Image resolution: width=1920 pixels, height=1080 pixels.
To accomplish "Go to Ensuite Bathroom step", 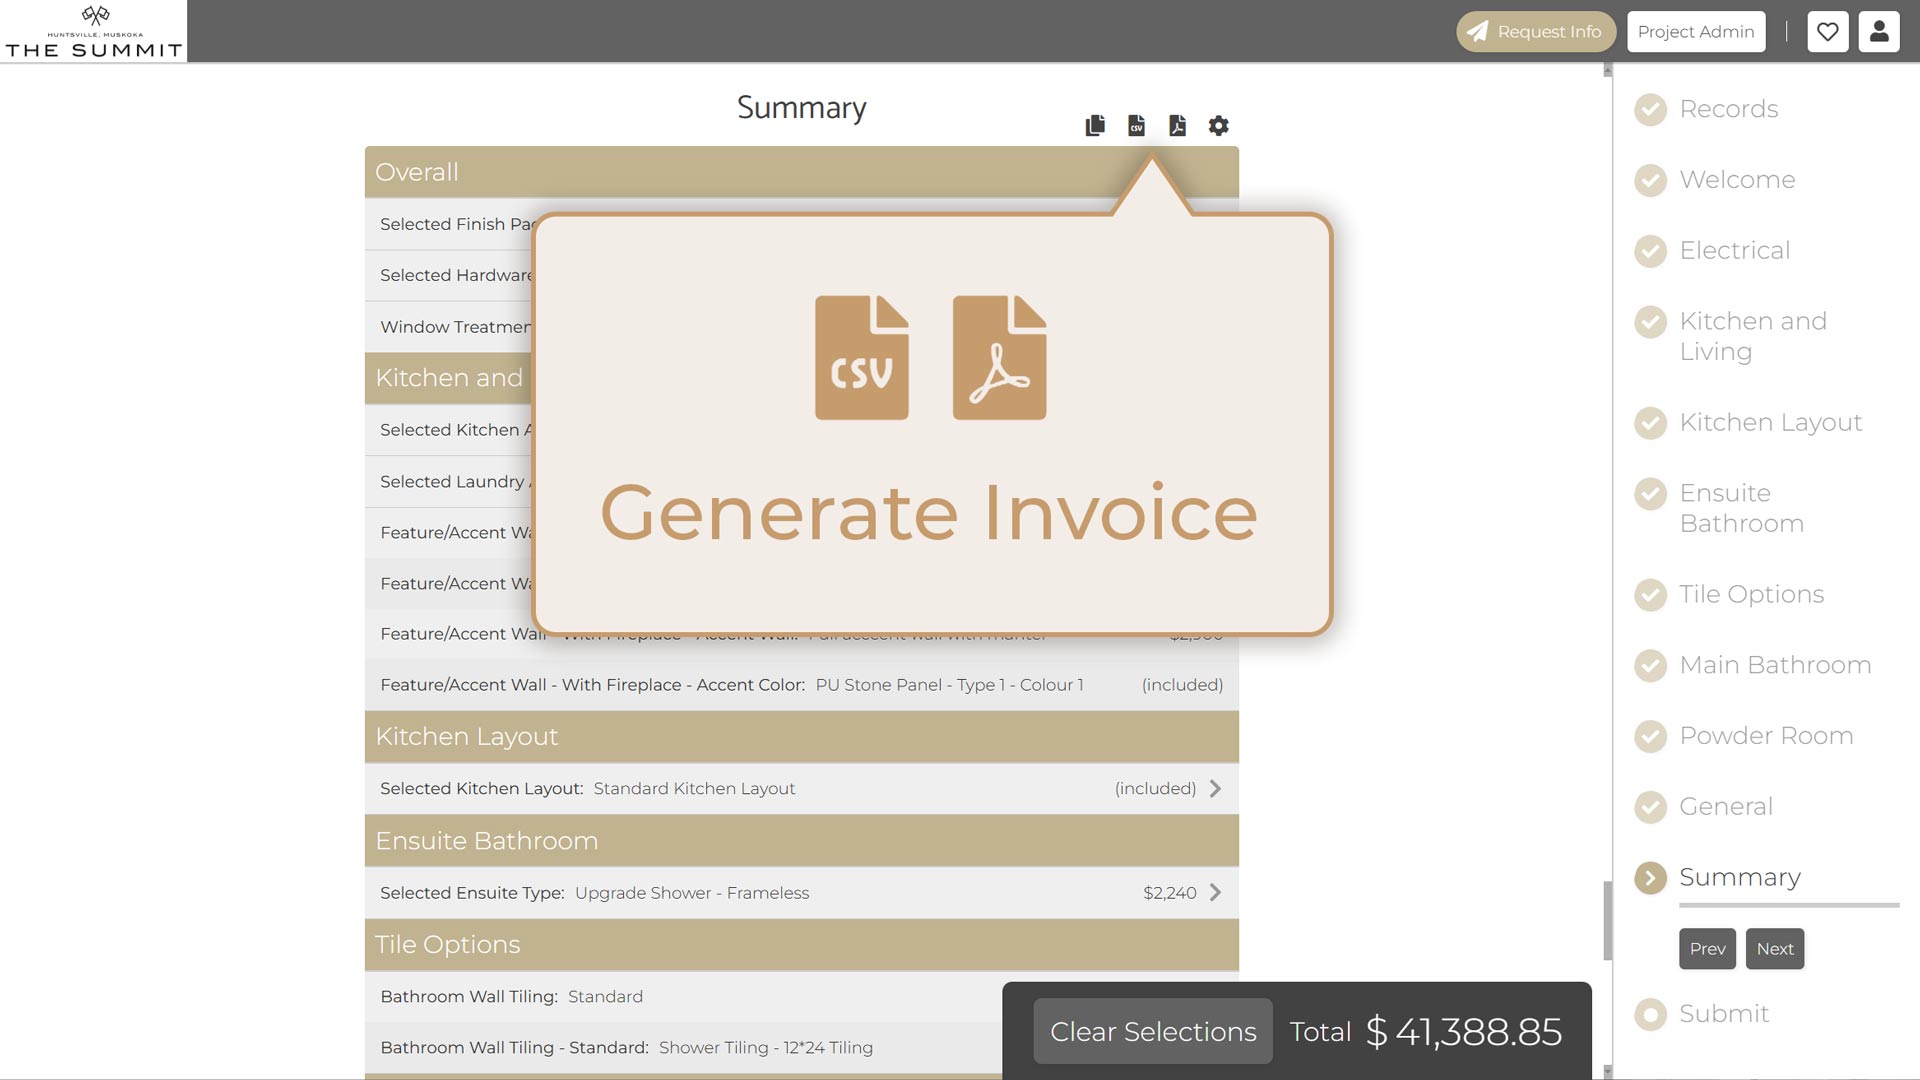I will click(1741, 508).
